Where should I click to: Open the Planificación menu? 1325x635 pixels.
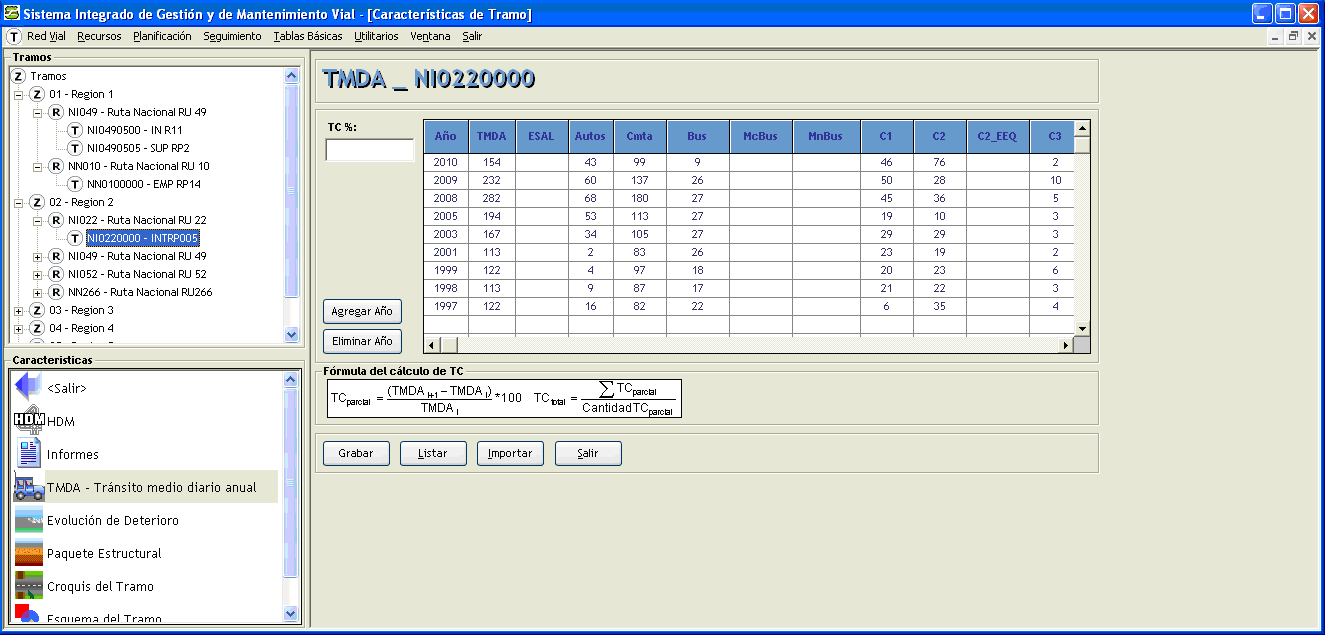(x=162, y=36)
